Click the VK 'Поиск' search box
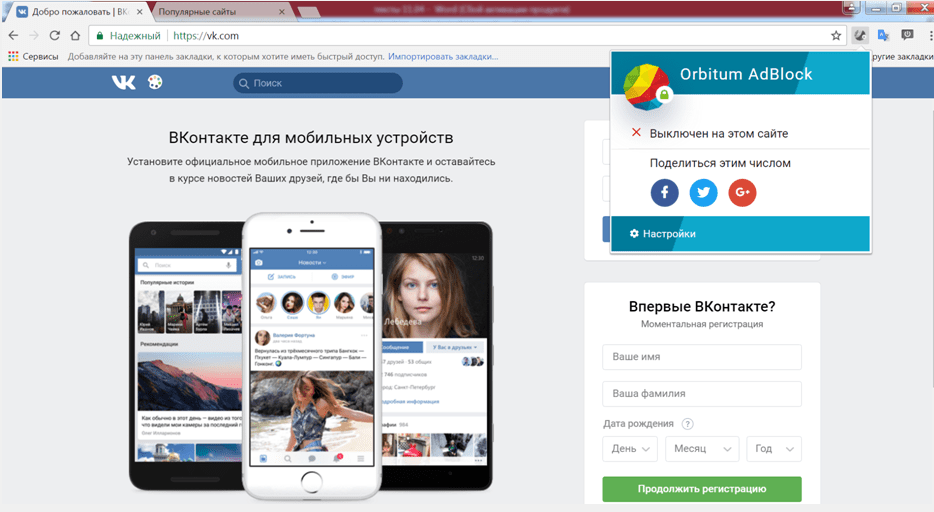The width and height of the screenshot is (934, 512). pos(318,83)
